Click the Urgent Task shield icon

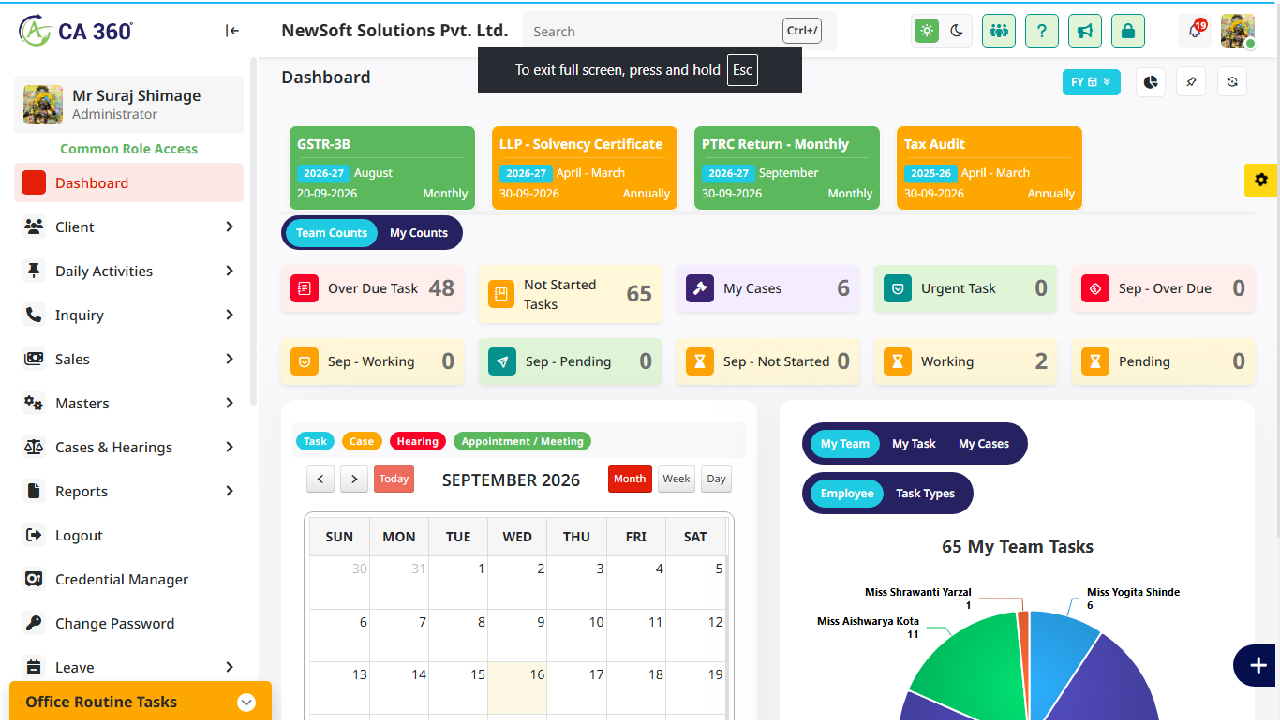[897, 289]
